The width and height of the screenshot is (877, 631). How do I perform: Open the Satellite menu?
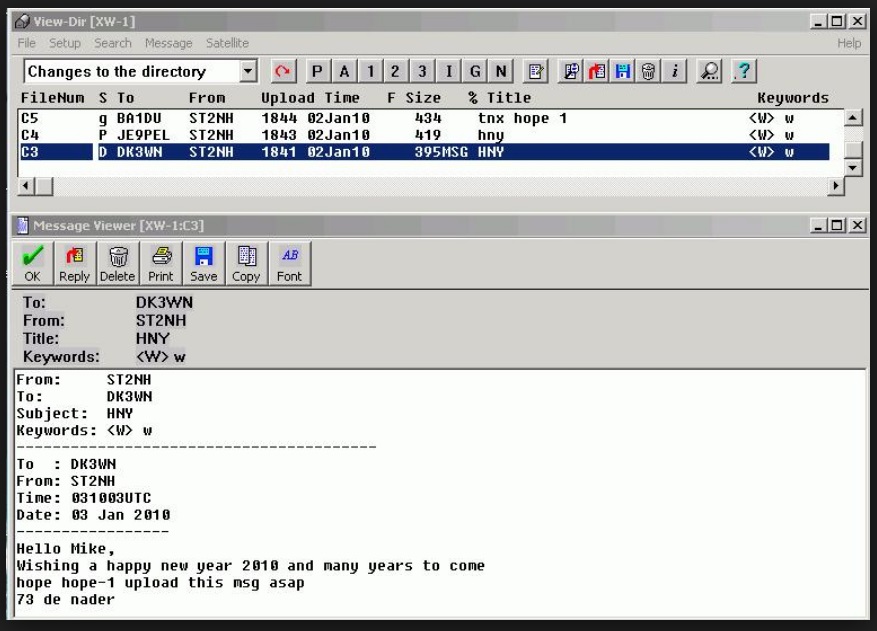[228, 43]
